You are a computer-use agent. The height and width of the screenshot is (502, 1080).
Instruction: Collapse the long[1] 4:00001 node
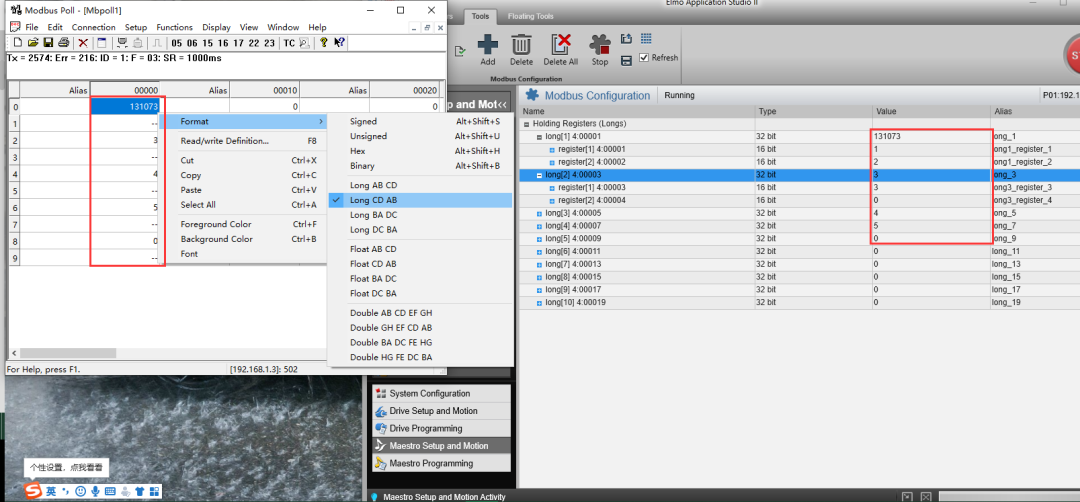coord(539,137)
